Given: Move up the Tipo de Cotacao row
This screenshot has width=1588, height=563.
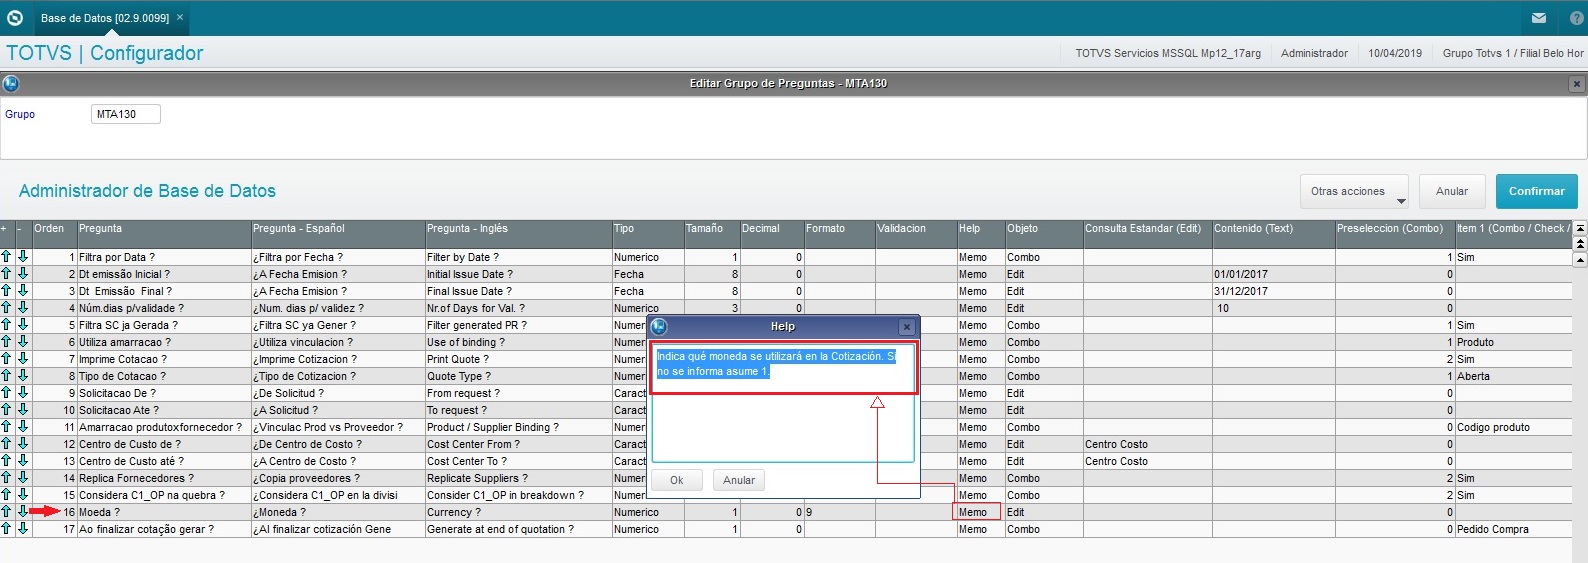Looking at the screenshot, I should pyautogui.click(x=6, y=376).
